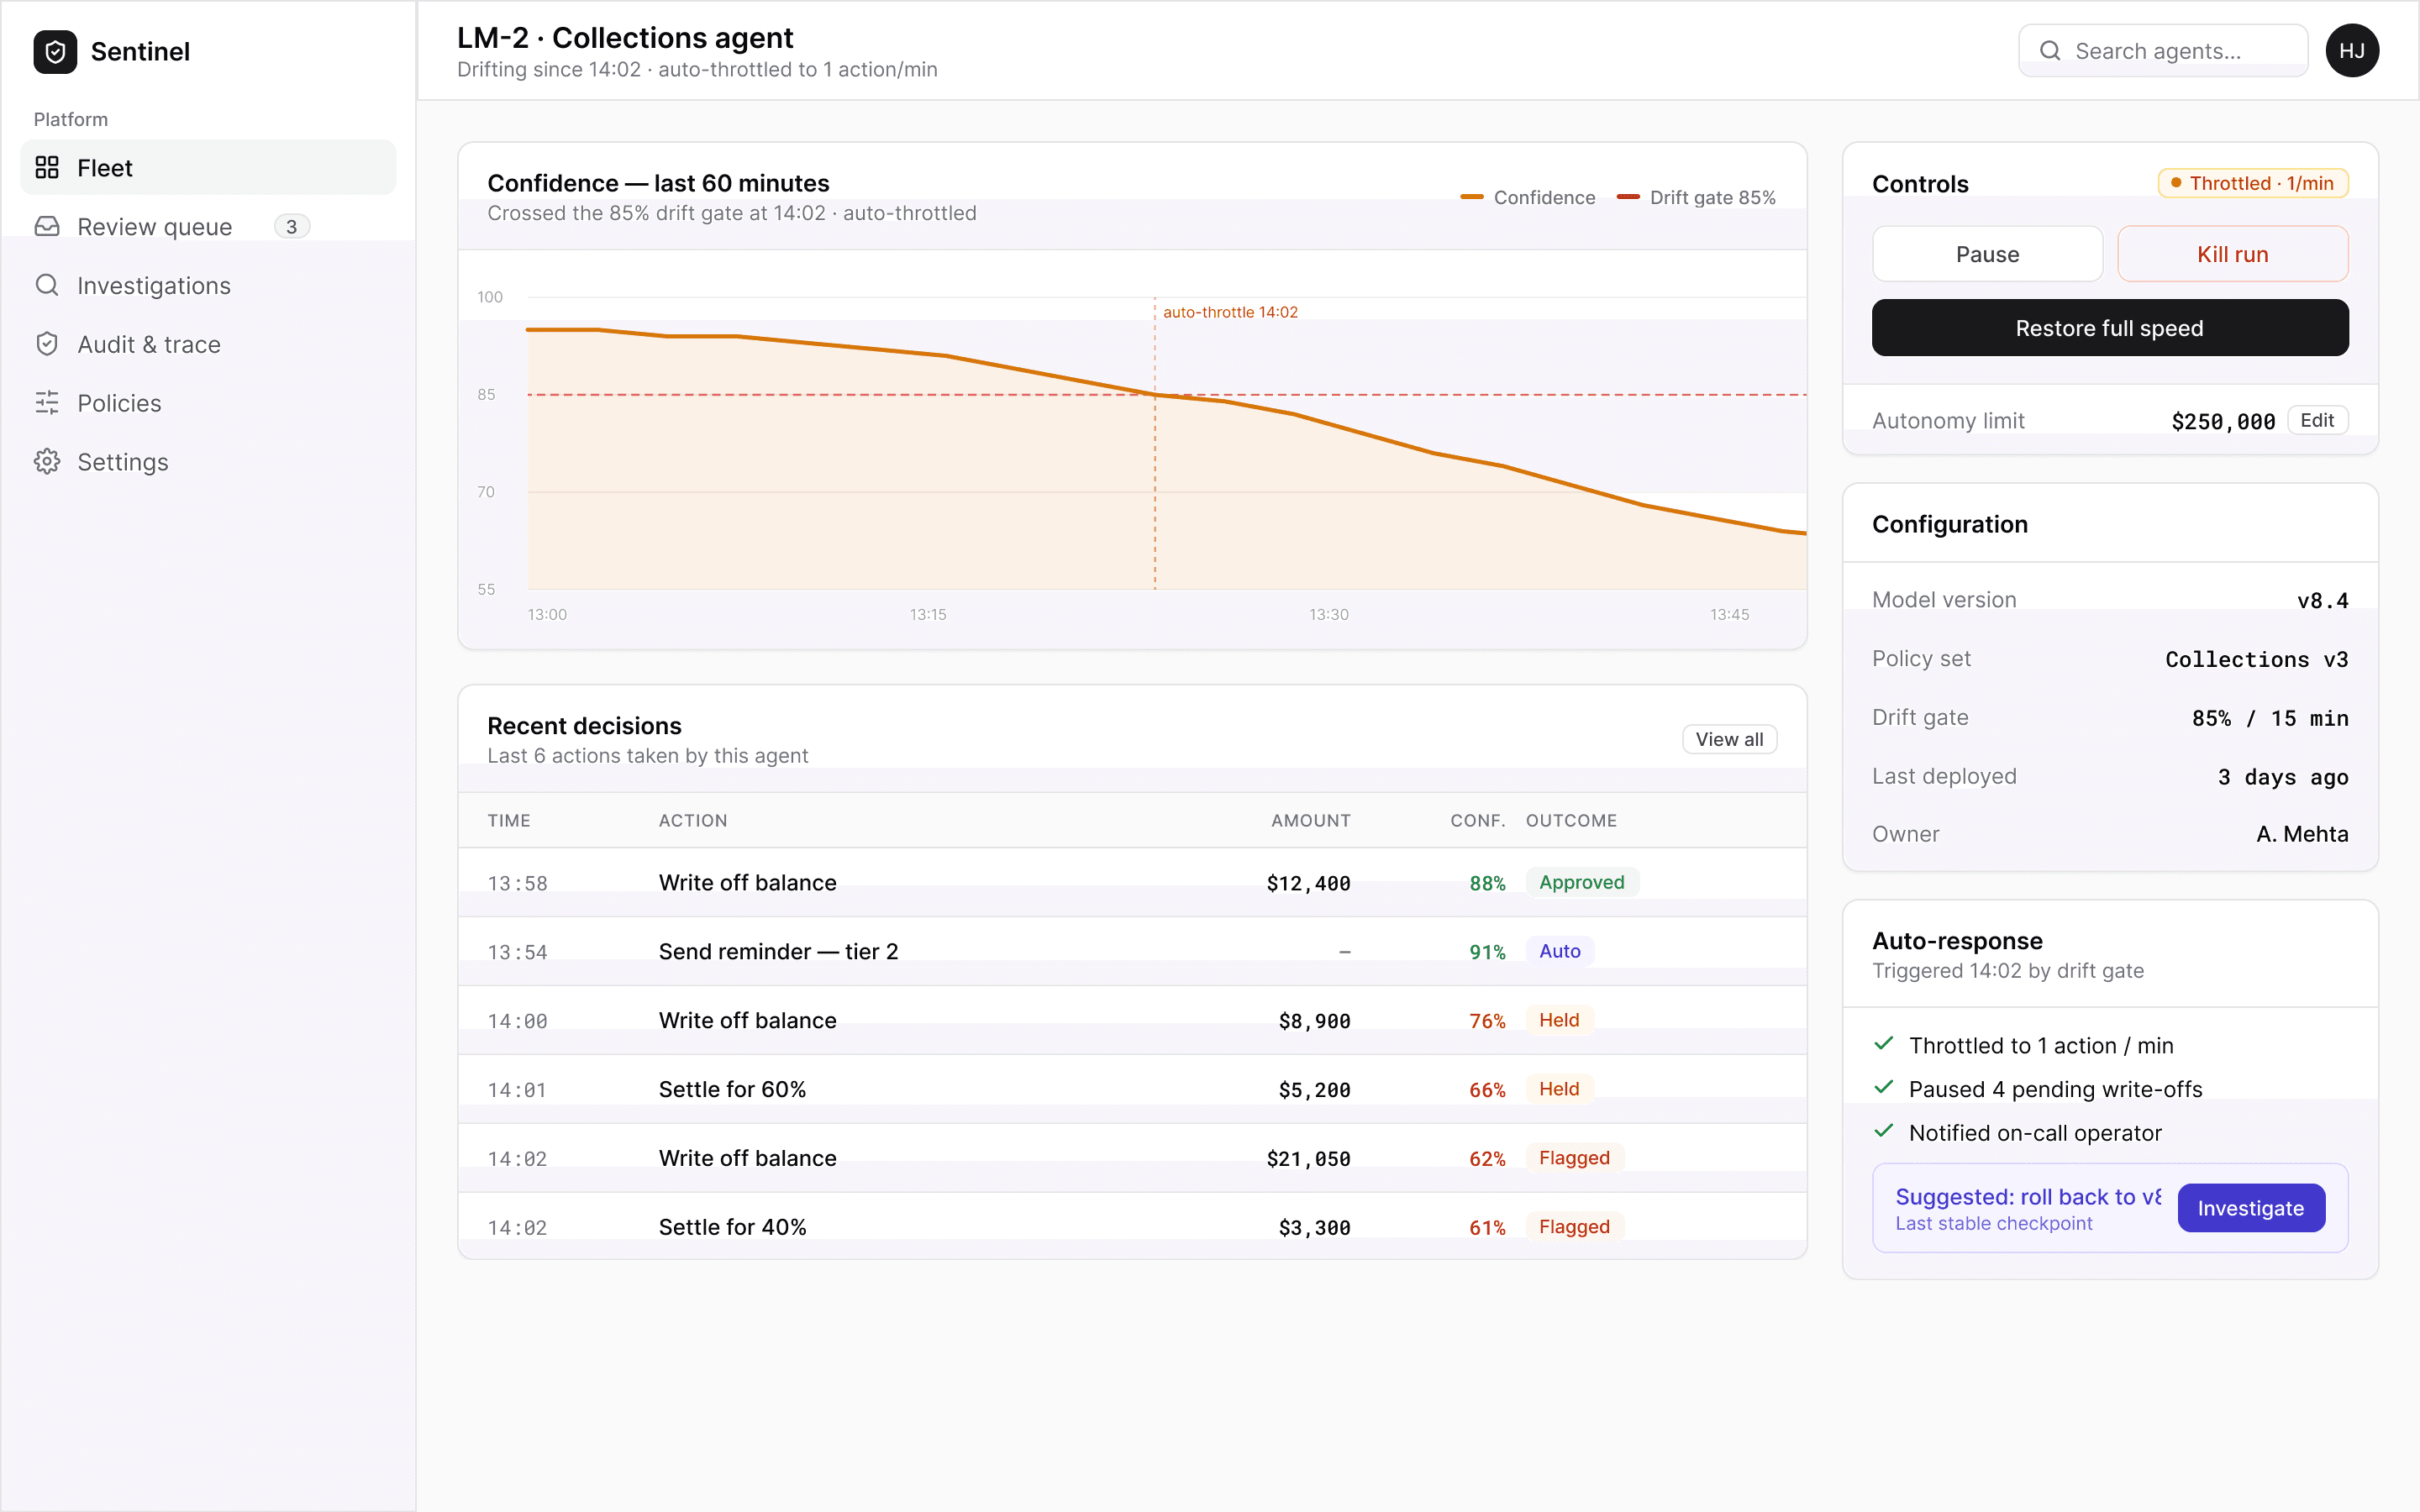The image size is (2420, 1512).
Task: Open Settings from the sidebar
Action: click(x=208, y=462)
